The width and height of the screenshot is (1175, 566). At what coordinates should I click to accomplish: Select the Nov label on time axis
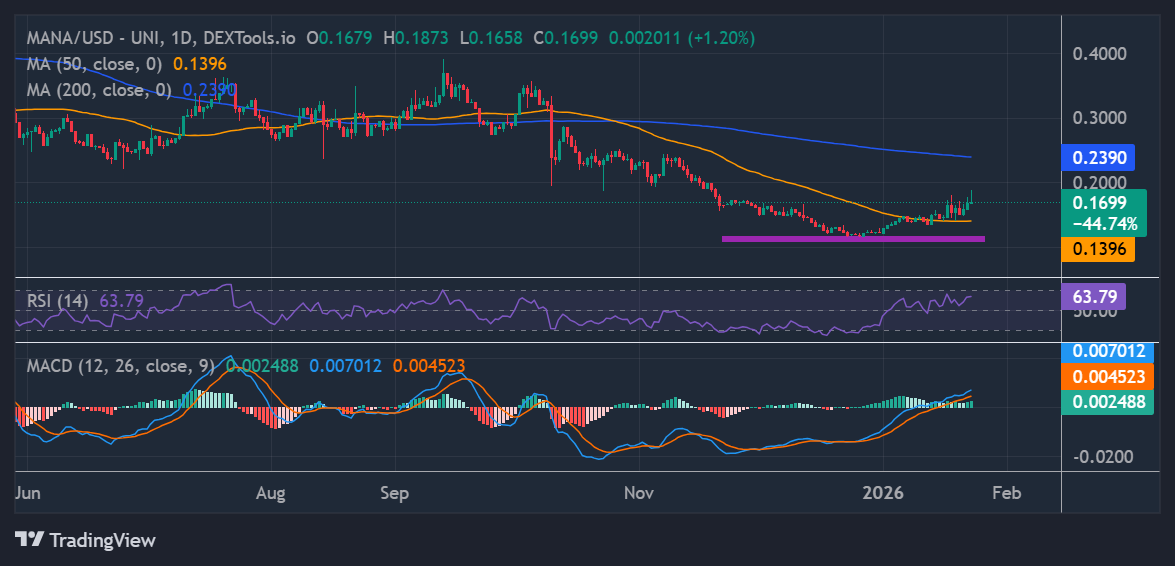(637, 493)
